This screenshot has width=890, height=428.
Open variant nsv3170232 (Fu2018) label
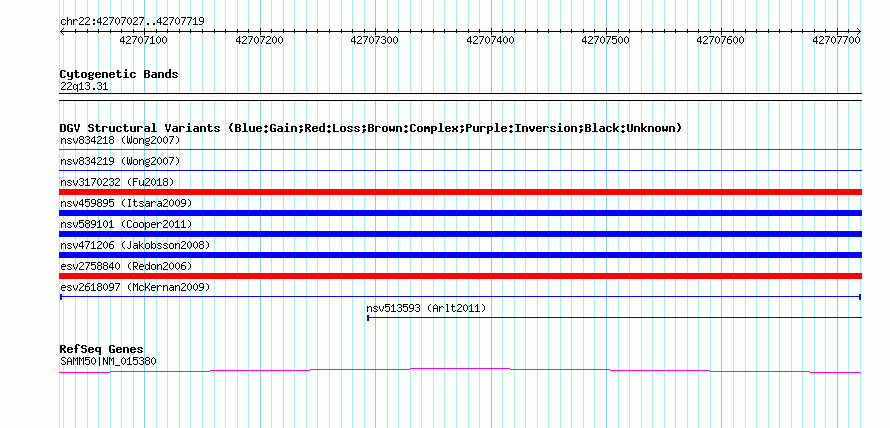[x=117, y=182]
